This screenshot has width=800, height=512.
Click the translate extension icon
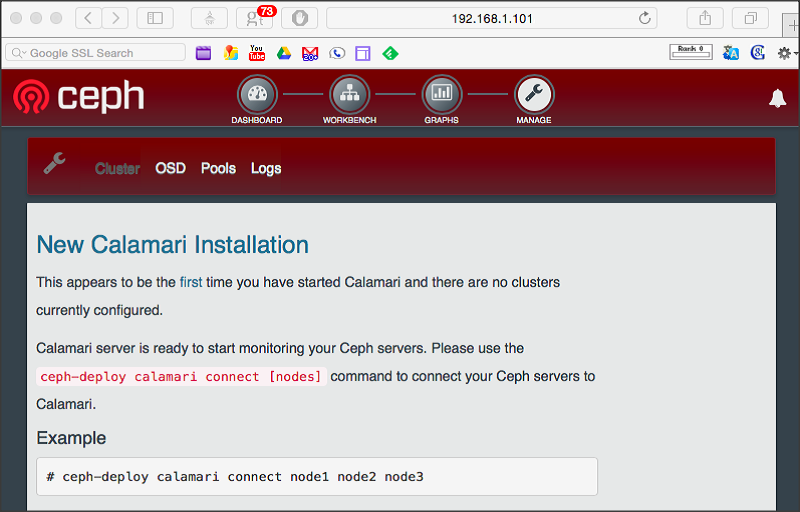(x=731, y=53)
